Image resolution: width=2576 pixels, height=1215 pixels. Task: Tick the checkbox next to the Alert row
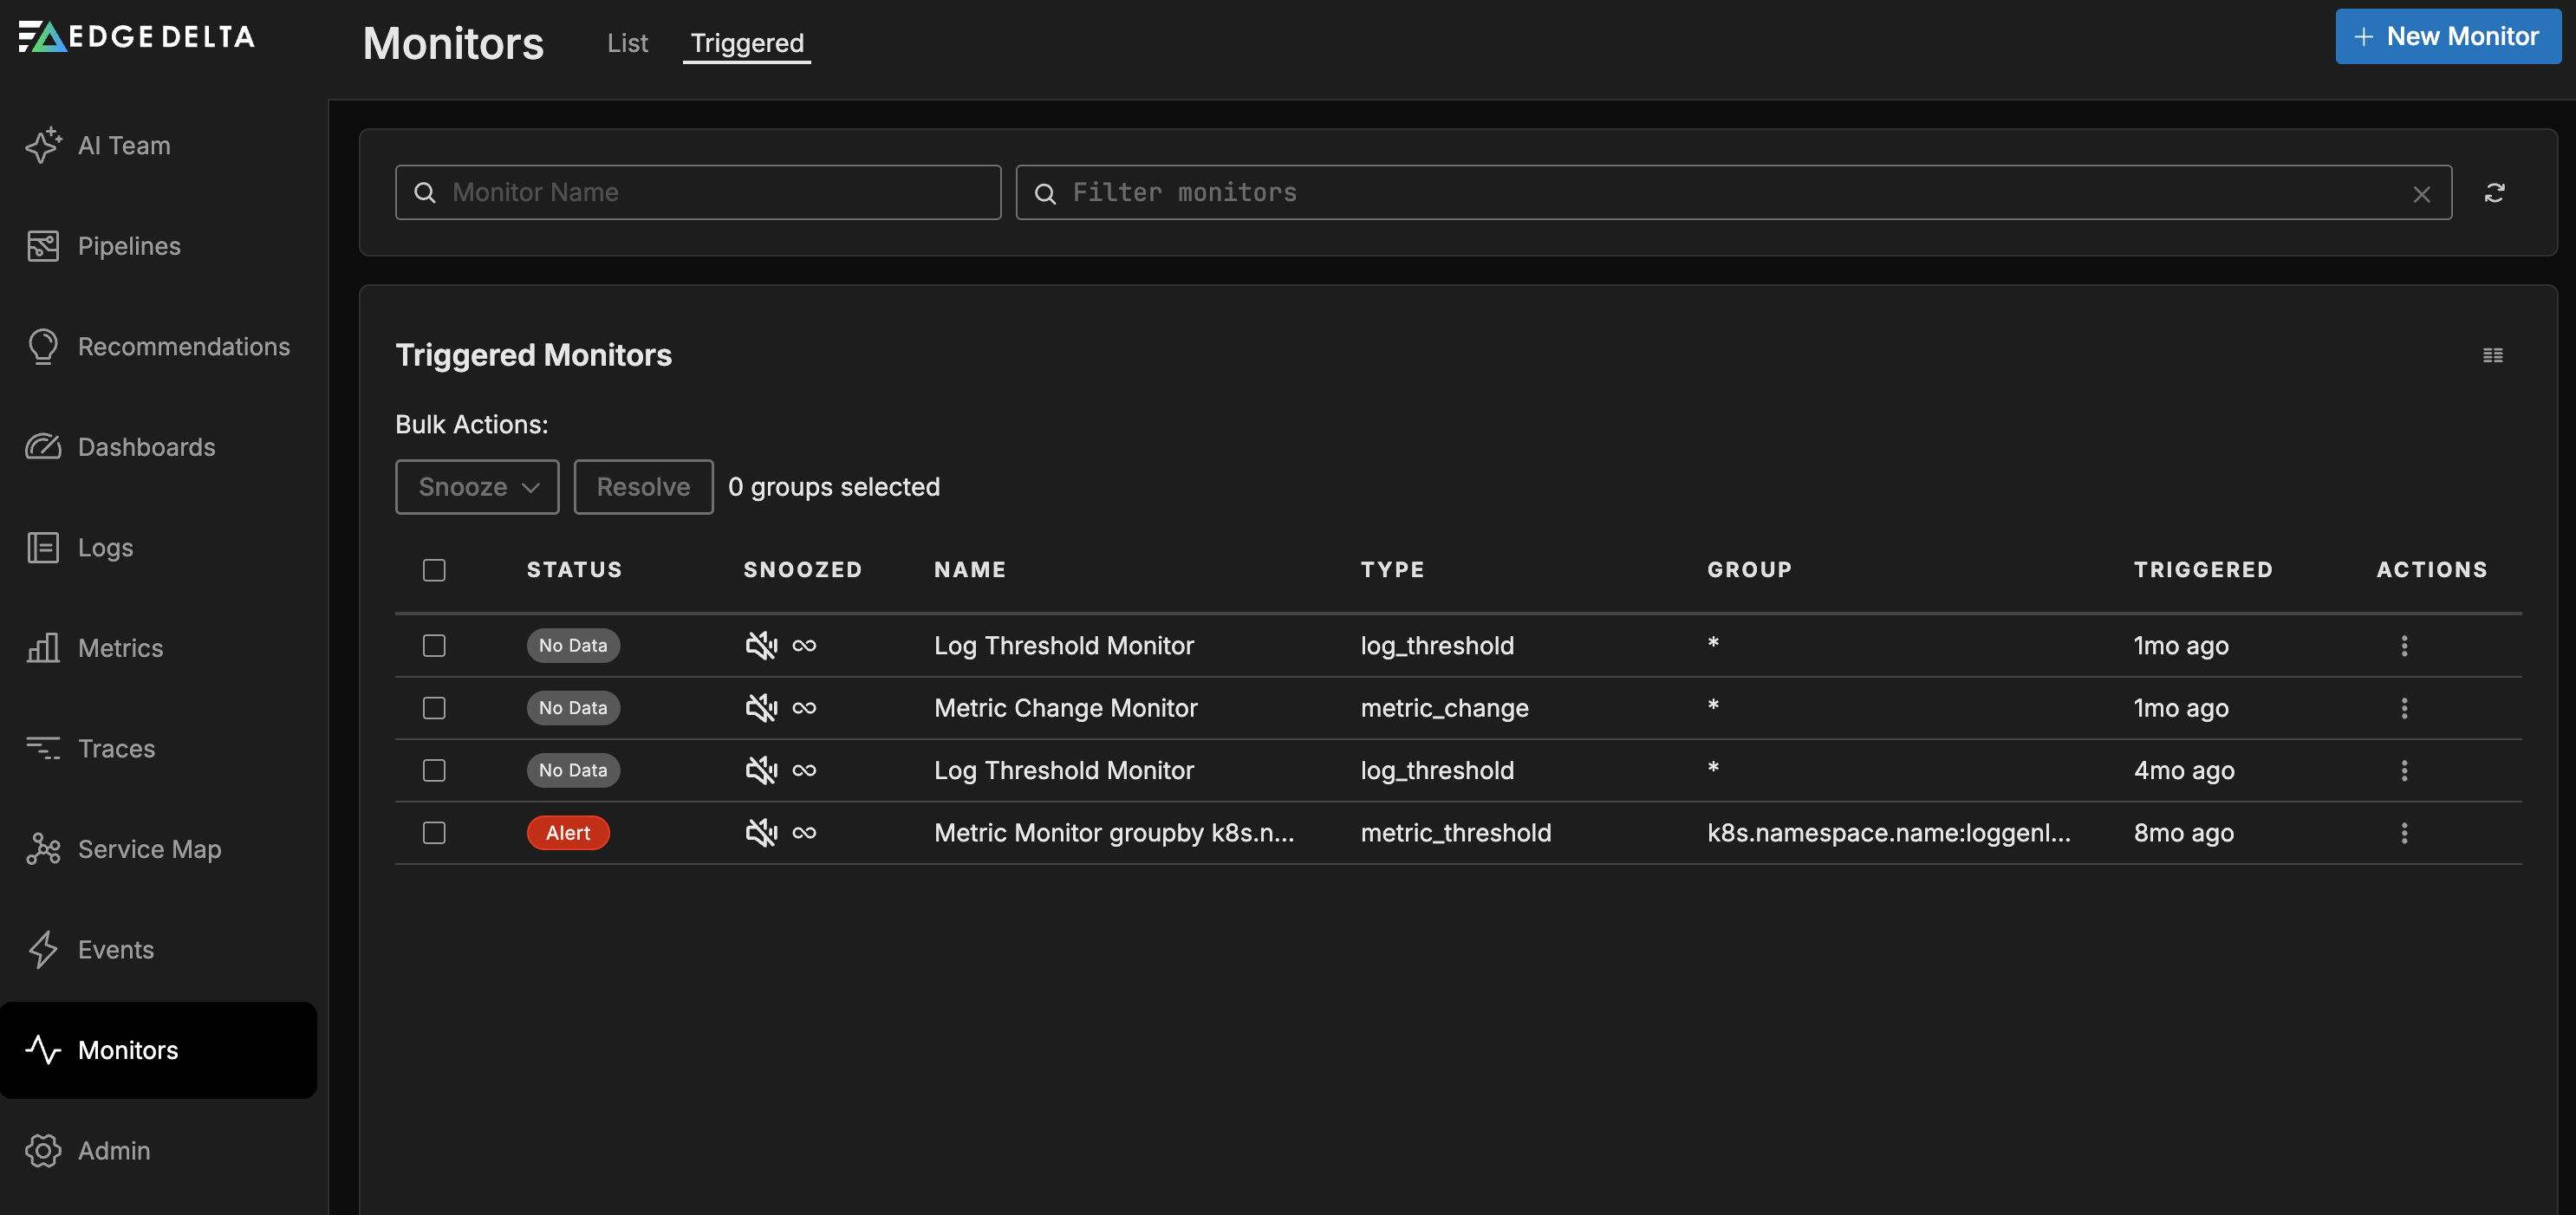(x=434, y=832)
